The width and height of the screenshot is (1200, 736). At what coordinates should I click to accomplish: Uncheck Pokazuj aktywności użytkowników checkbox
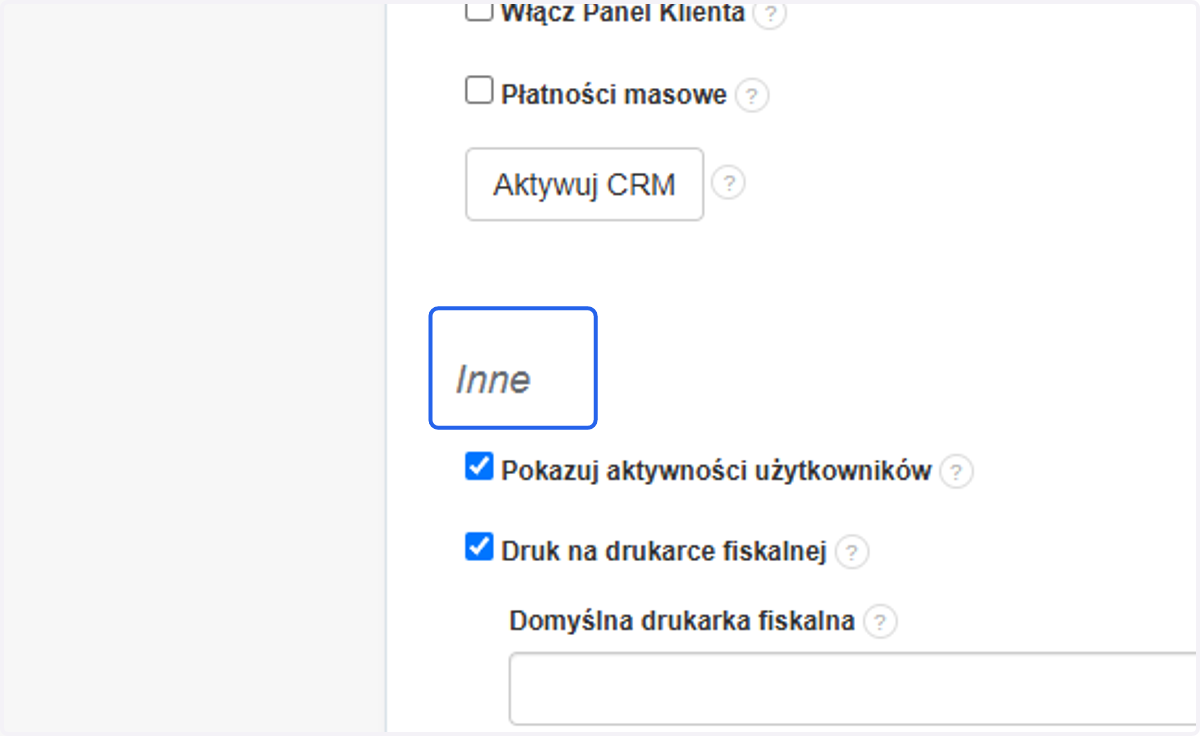480,466
